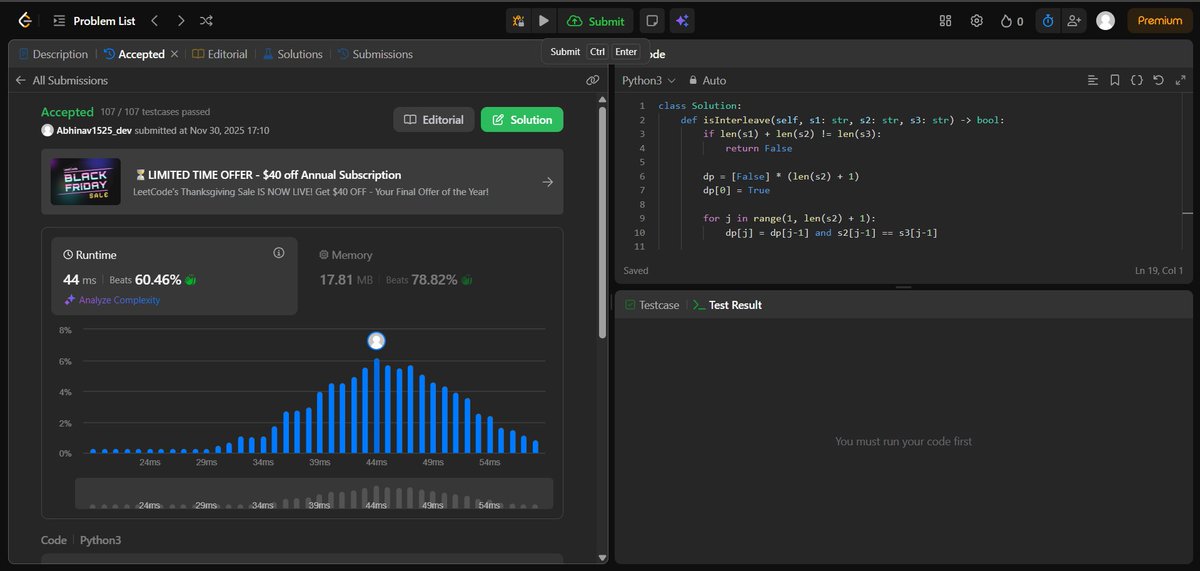Image resolution: width=1200 pixels, height=571 pixels.
Task: Select the Accepted tab
Action: [x=134, y=54]
